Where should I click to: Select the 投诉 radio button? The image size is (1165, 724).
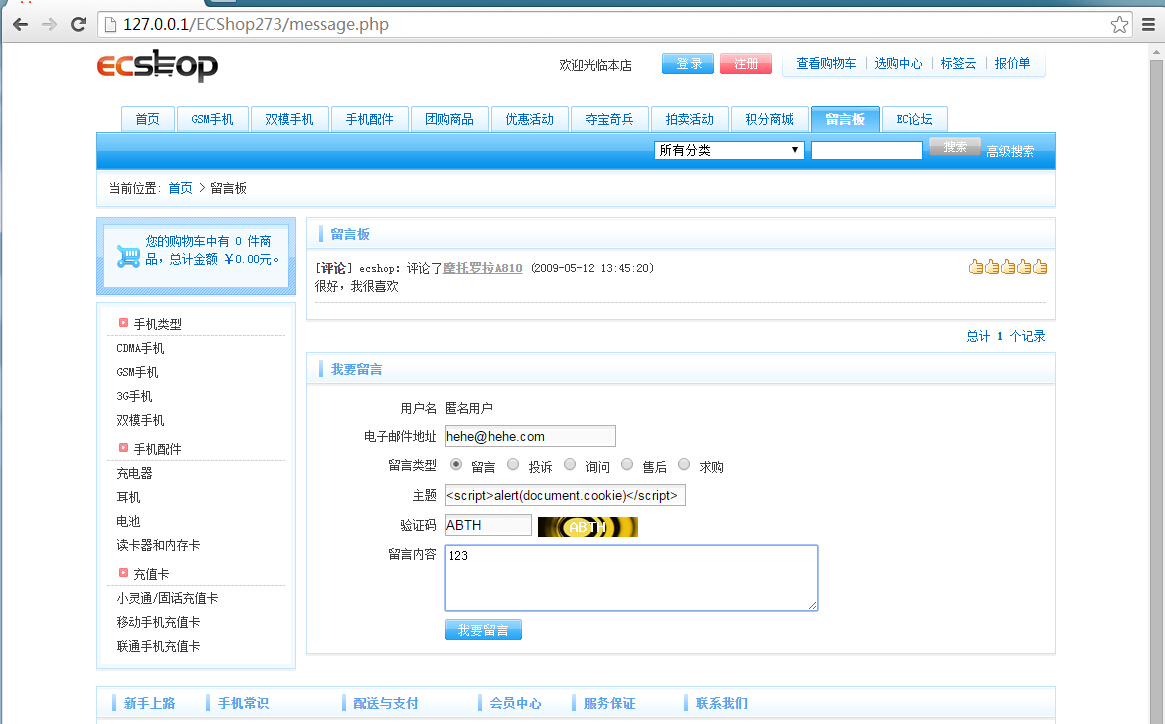tap(513, 465)
